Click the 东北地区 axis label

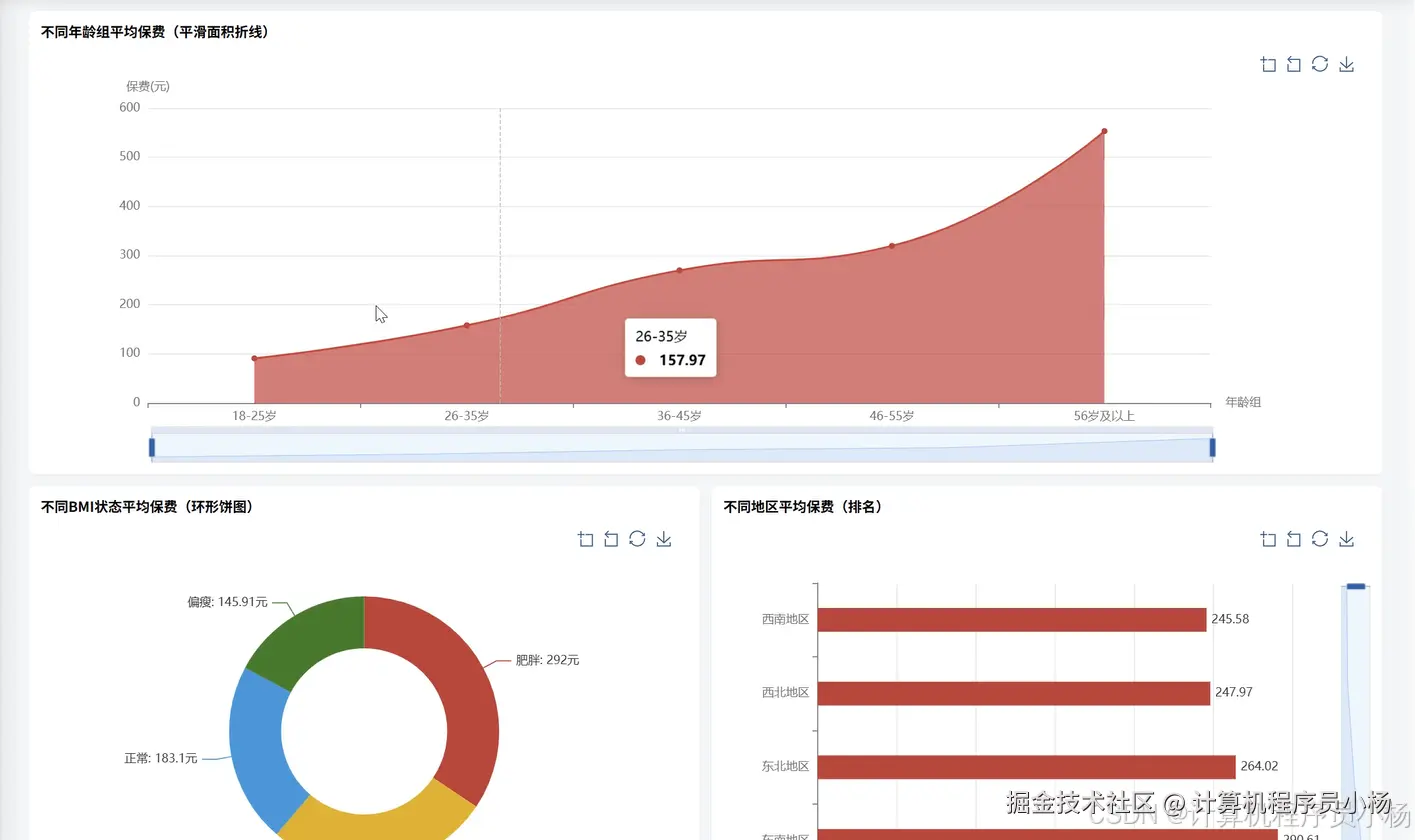tap(785, 767)
